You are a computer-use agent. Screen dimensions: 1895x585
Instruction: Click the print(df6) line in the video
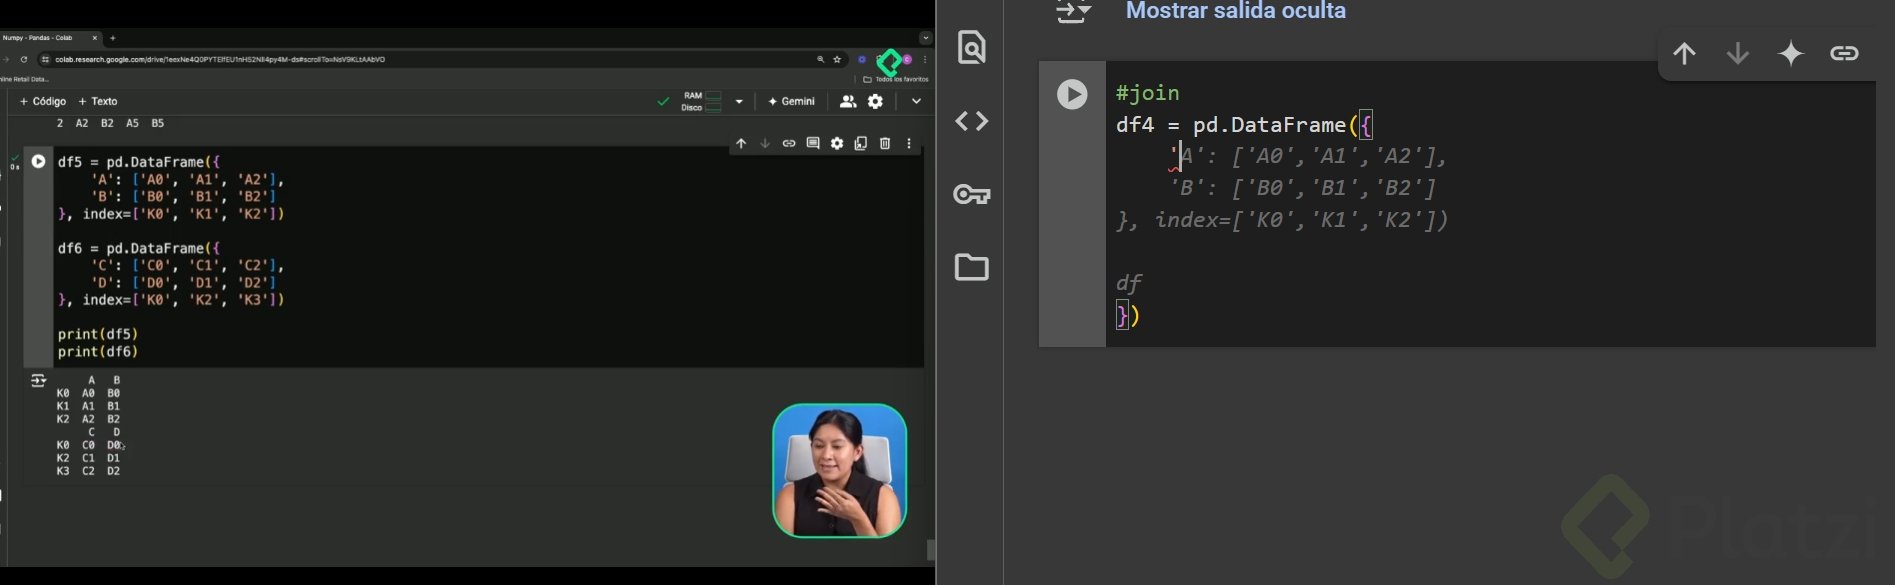98,352
